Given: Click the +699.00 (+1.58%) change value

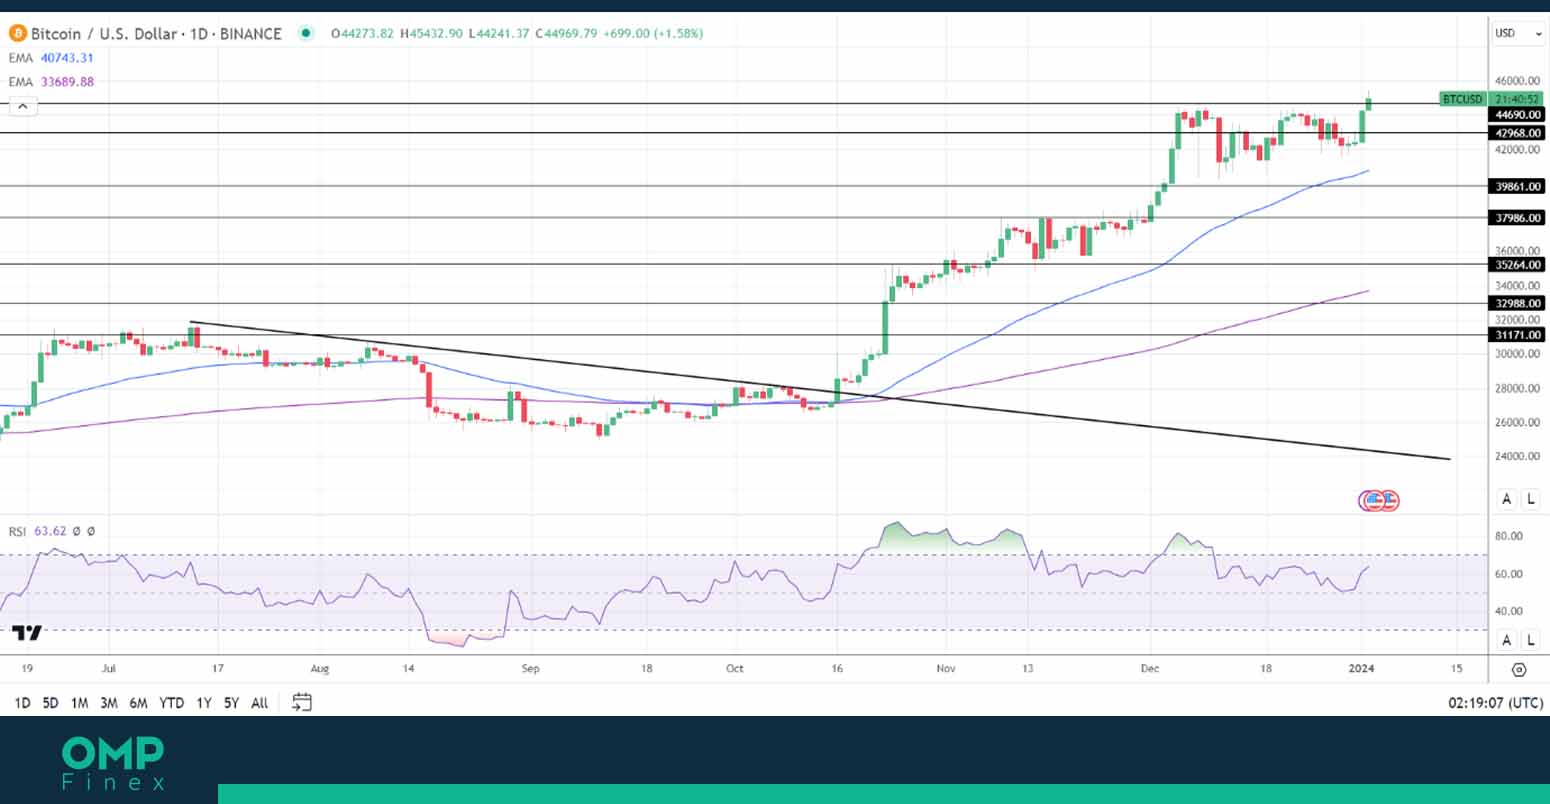Looking at the screenshot, I should (654, 33).
